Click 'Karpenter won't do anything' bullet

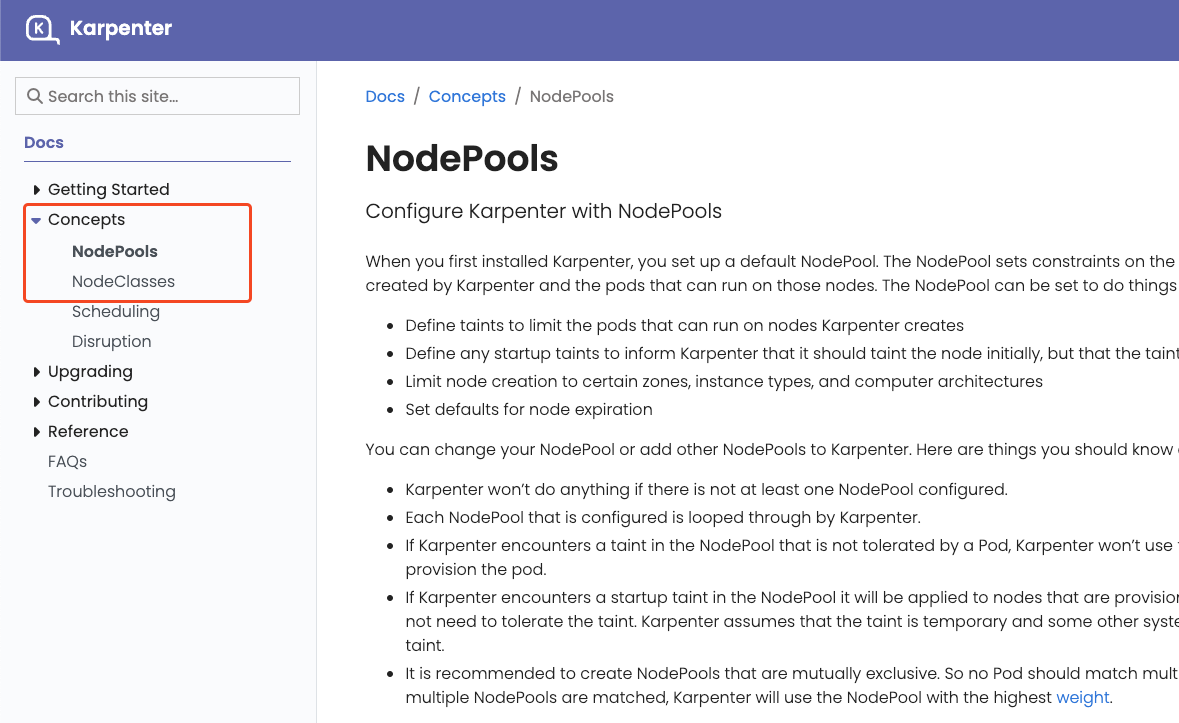tap(706, 490)
